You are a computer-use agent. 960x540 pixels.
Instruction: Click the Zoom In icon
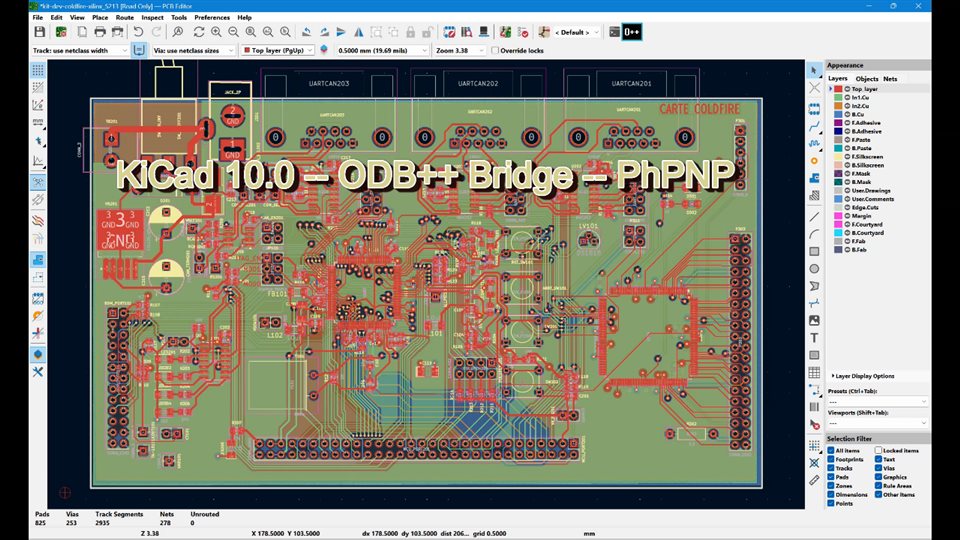tap(216, 32)
